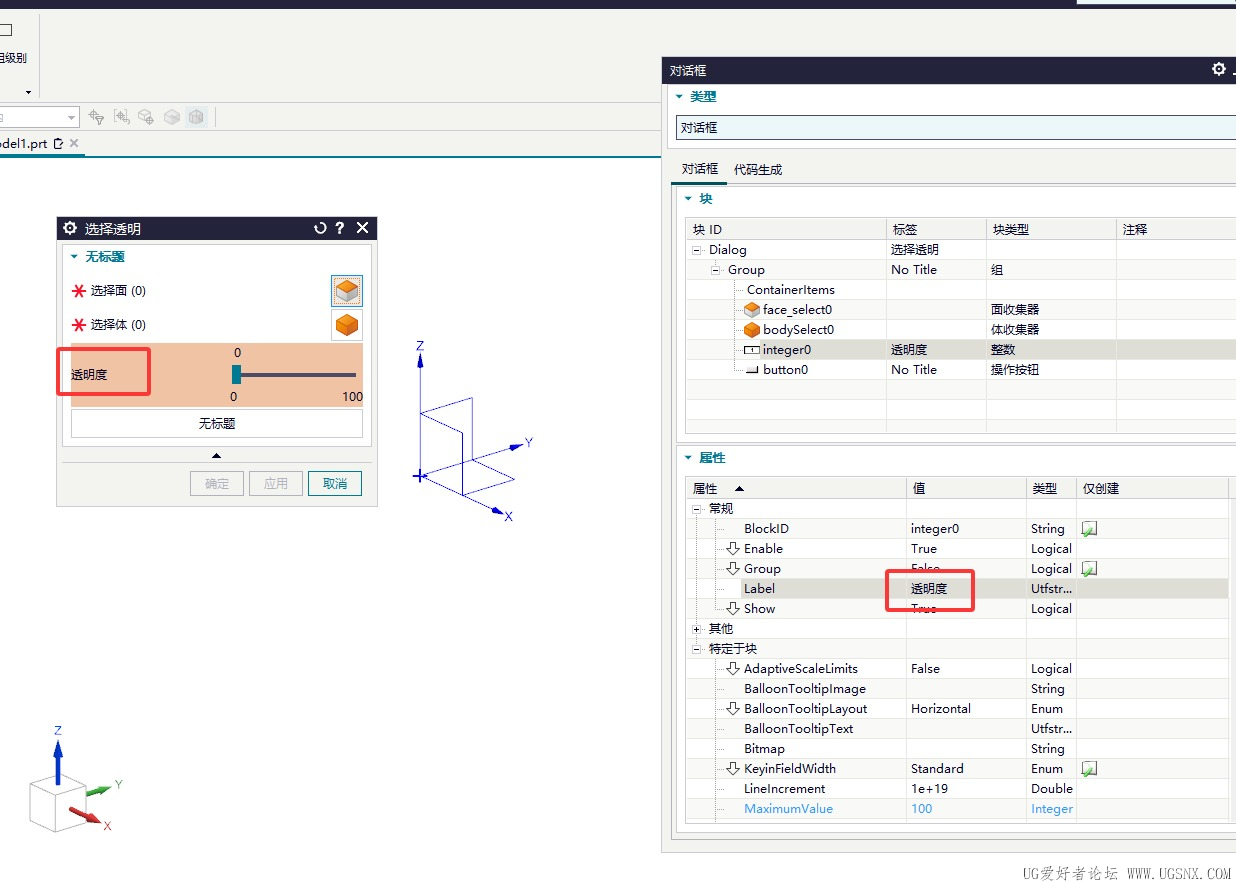The width and height of the screenshot is (1236, 886).
Task: Click the Label value 透明度 cell
Action: tap(966, 589)
